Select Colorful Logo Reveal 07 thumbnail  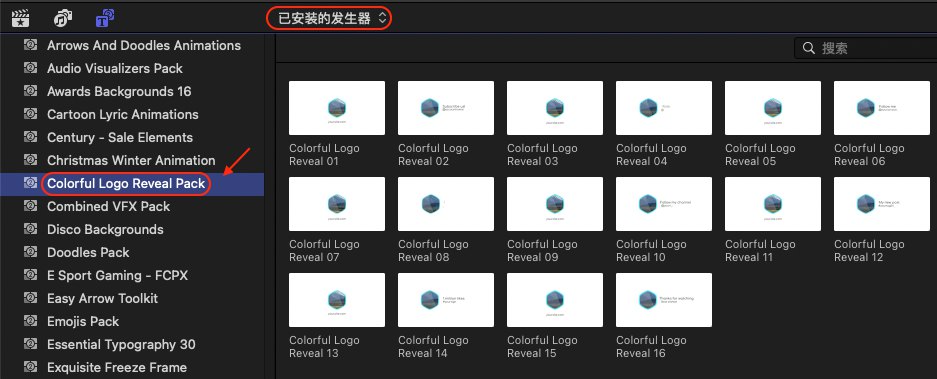337,204
